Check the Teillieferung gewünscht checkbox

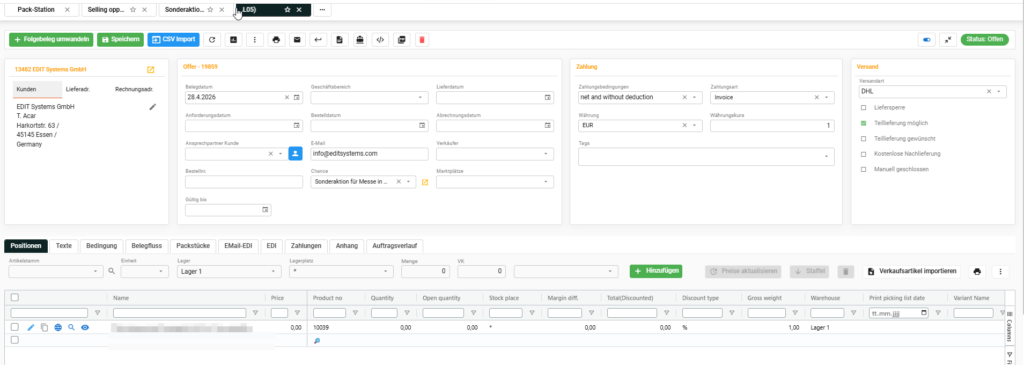coord(863,138)
